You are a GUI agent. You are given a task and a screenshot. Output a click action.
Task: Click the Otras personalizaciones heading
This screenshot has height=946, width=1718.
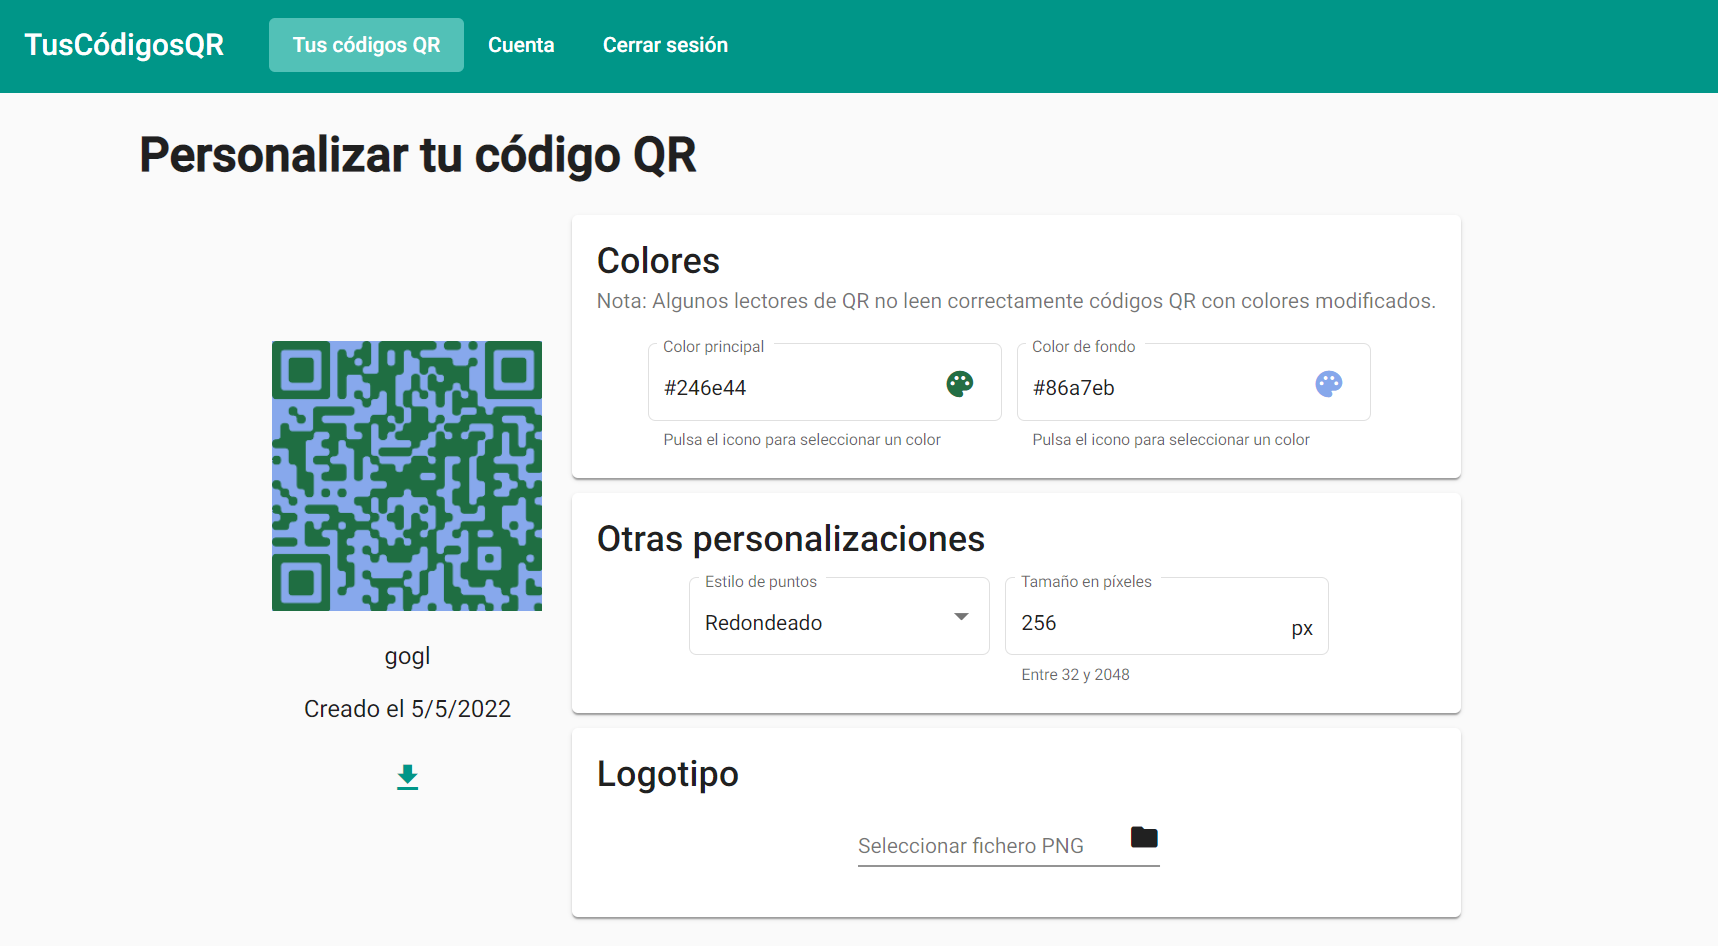click(791, 539)
